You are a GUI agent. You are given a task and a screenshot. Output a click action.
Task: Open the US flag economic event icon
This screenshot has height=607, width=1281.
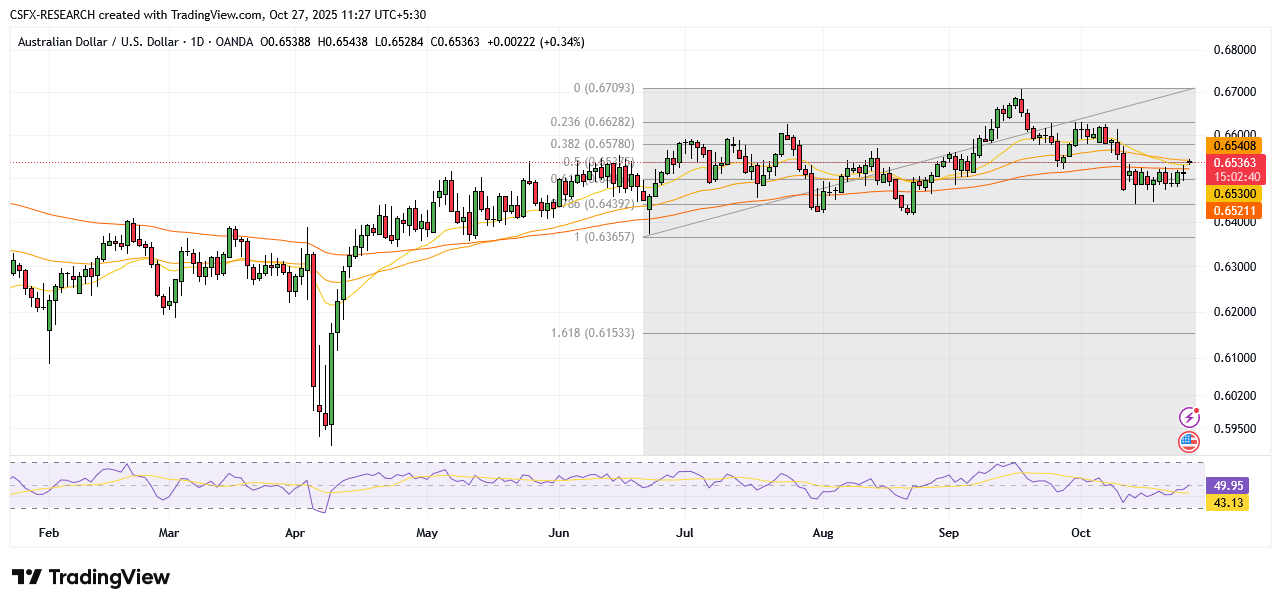pyautogui.click(x=1188, y=441)
